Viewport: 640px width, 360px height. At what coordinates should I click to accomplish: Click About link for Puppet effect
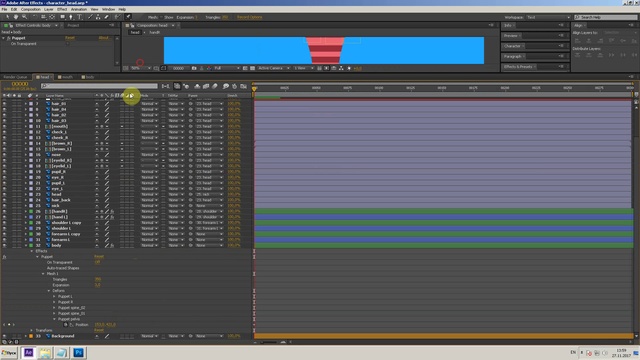tap(104, 38)
